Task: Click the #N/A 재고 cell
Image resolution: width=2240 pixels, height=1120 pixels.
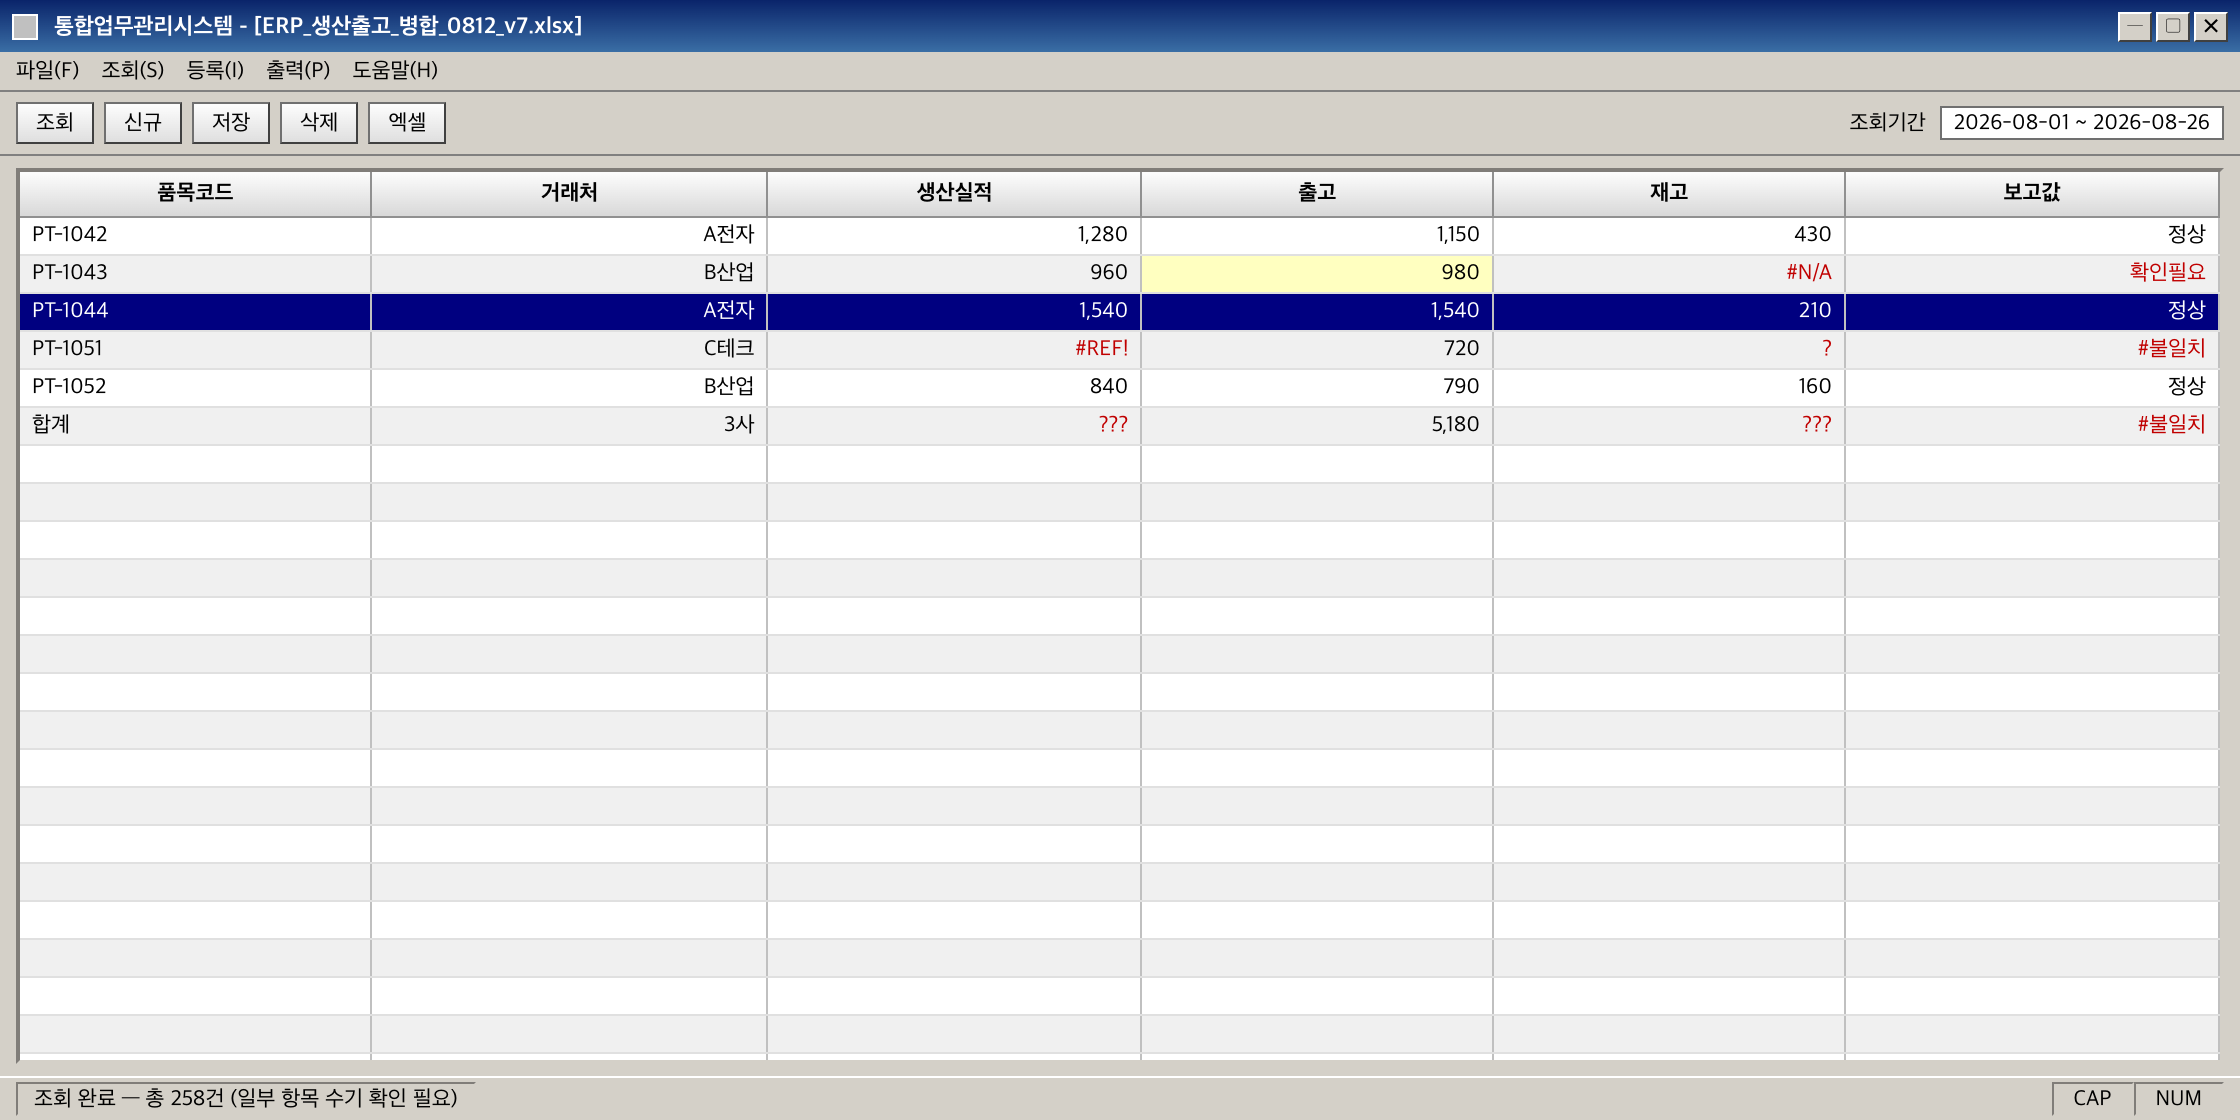Action: (x=1669, y=273)
